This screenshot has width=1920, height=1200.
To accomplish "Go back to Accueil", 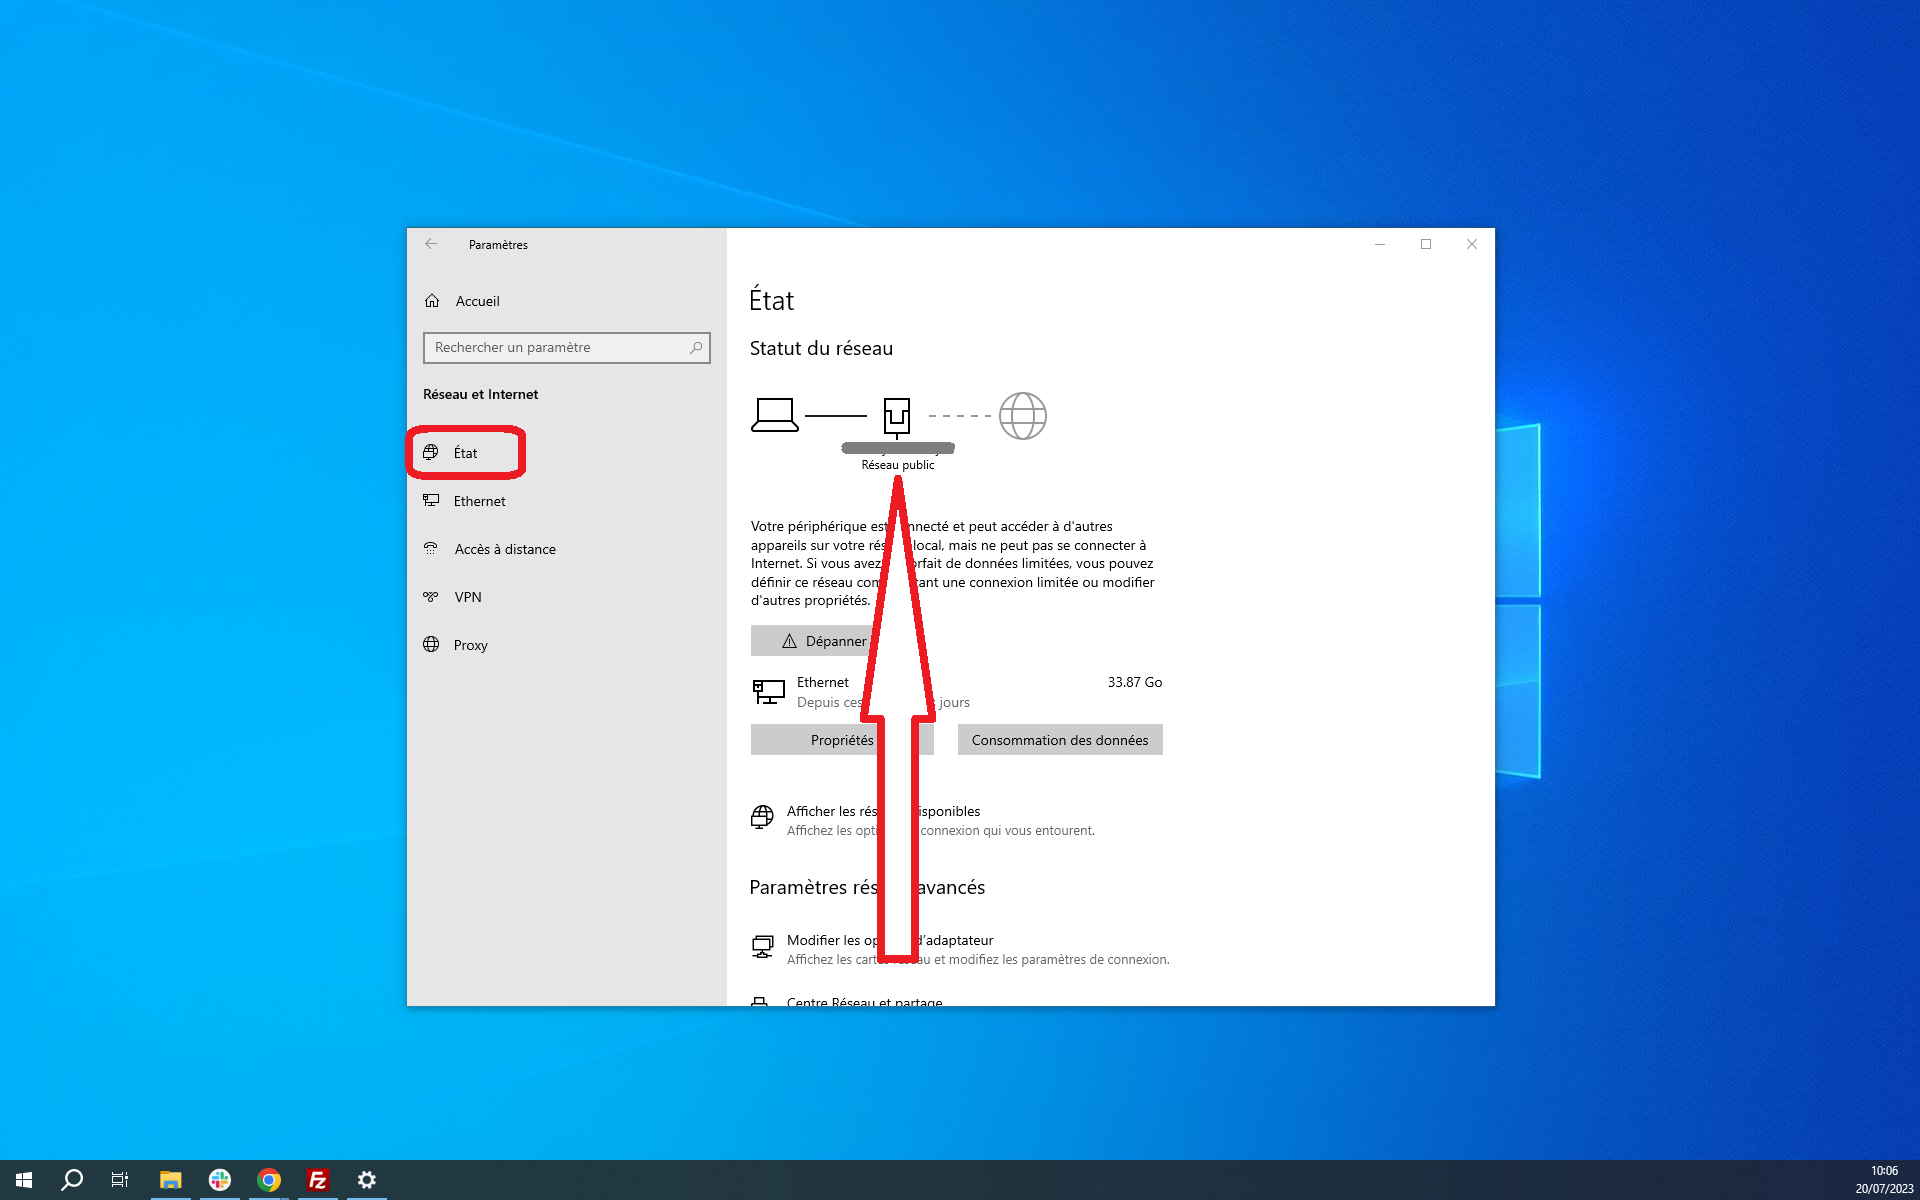I will point(477,301).
